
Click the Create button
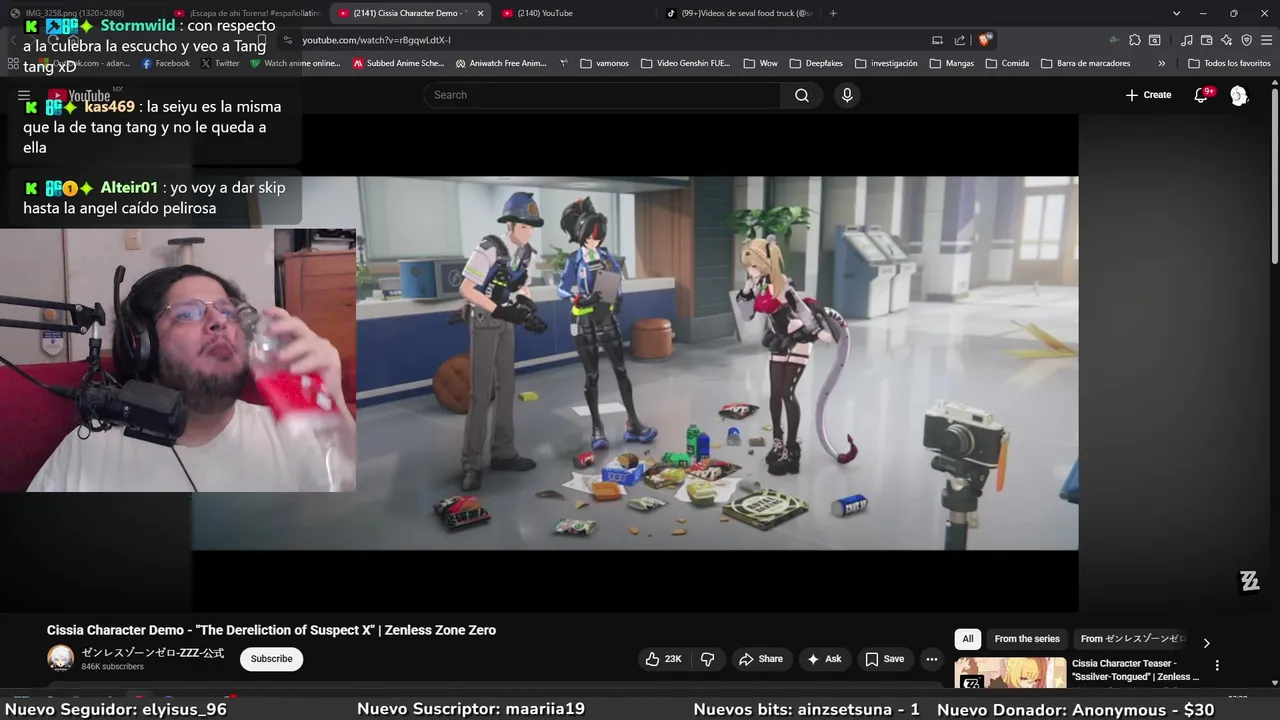[1148, 95]
